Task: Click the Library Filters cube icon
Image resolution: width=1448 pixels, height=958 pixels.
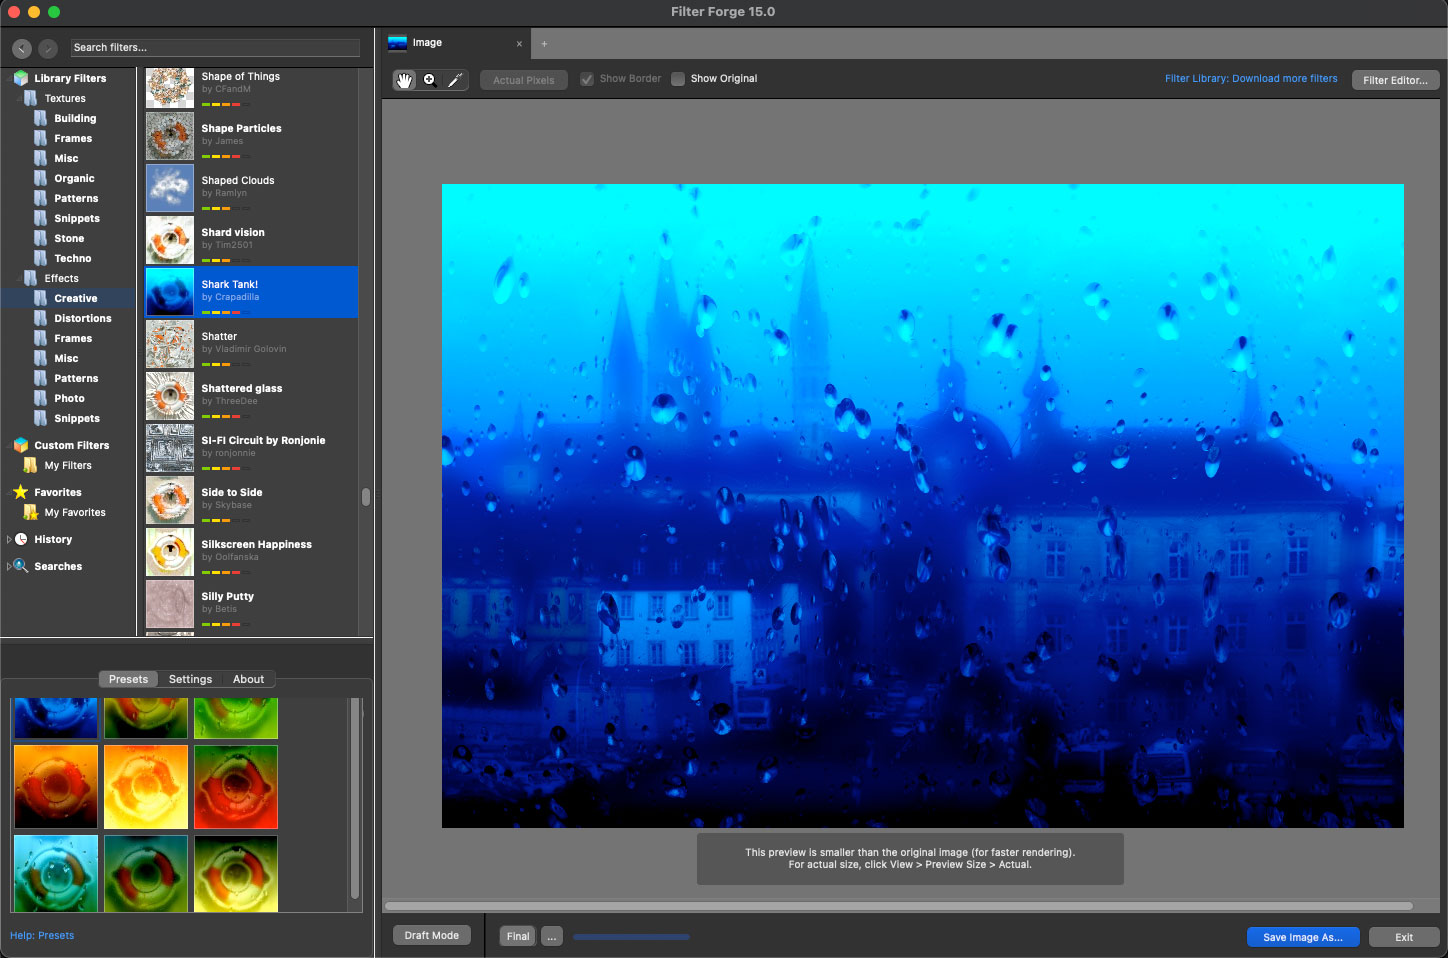Action: click(21, 78)
